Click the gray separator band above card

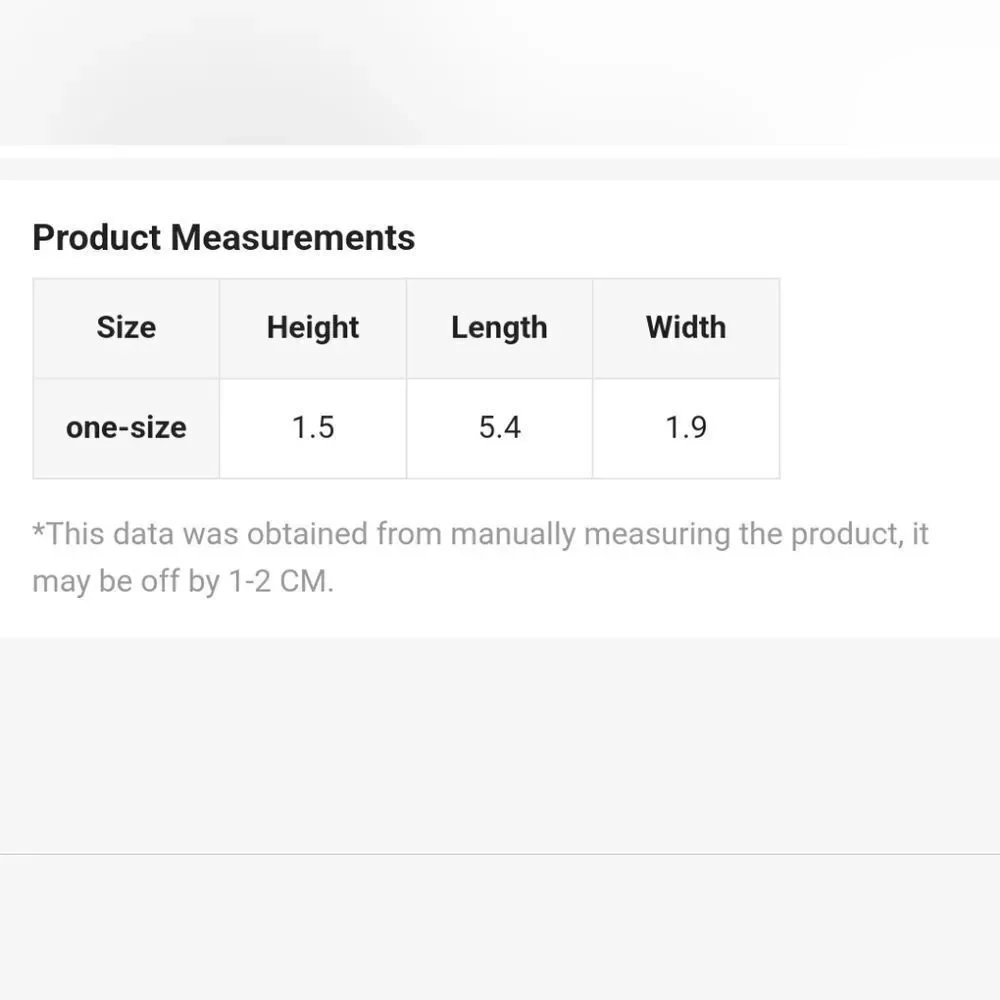(x=500, y=169)
